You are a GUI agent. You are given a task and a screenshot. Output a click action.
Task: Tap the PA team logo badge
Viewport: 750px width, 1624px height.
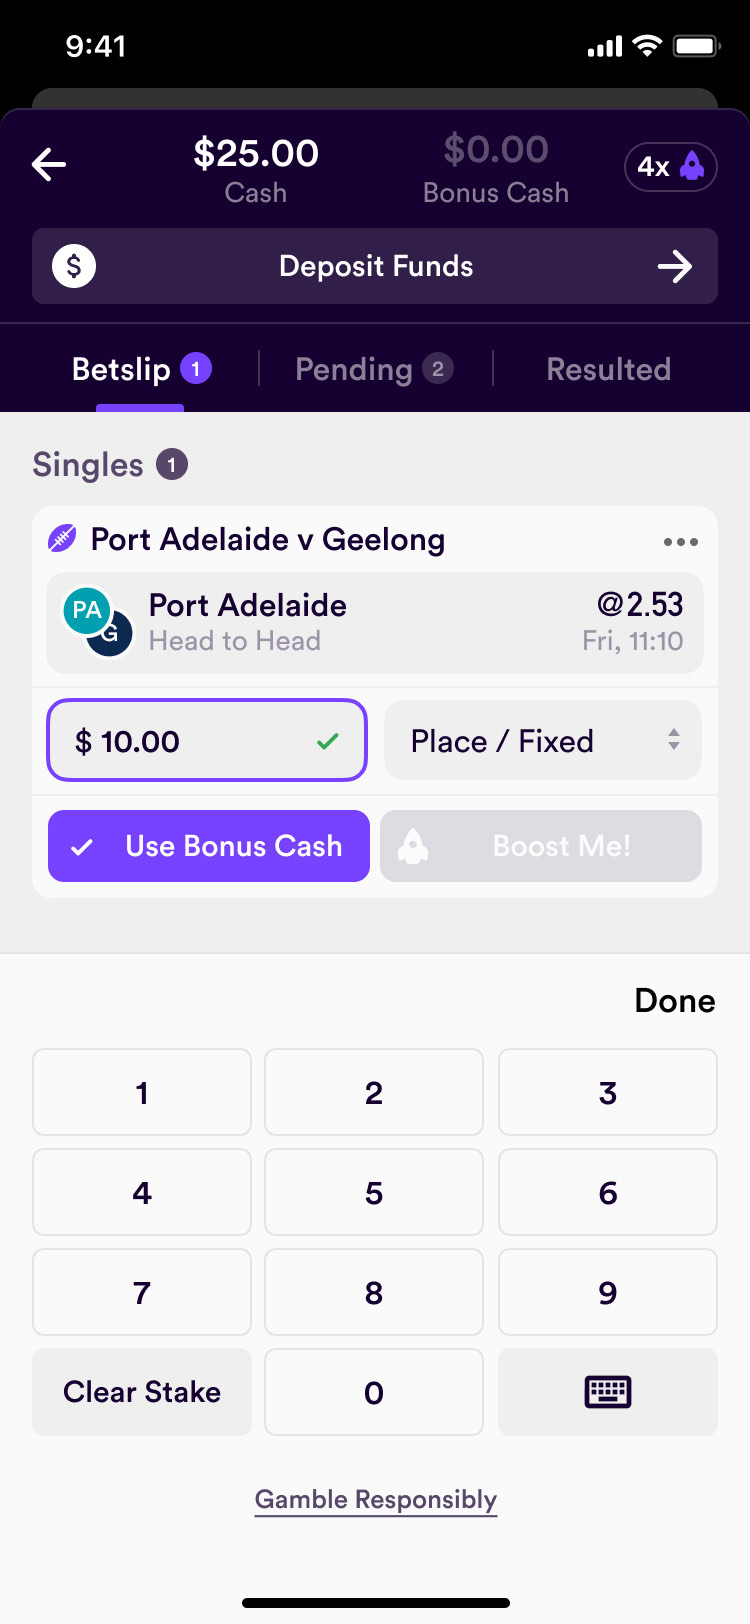pos(87,611)
